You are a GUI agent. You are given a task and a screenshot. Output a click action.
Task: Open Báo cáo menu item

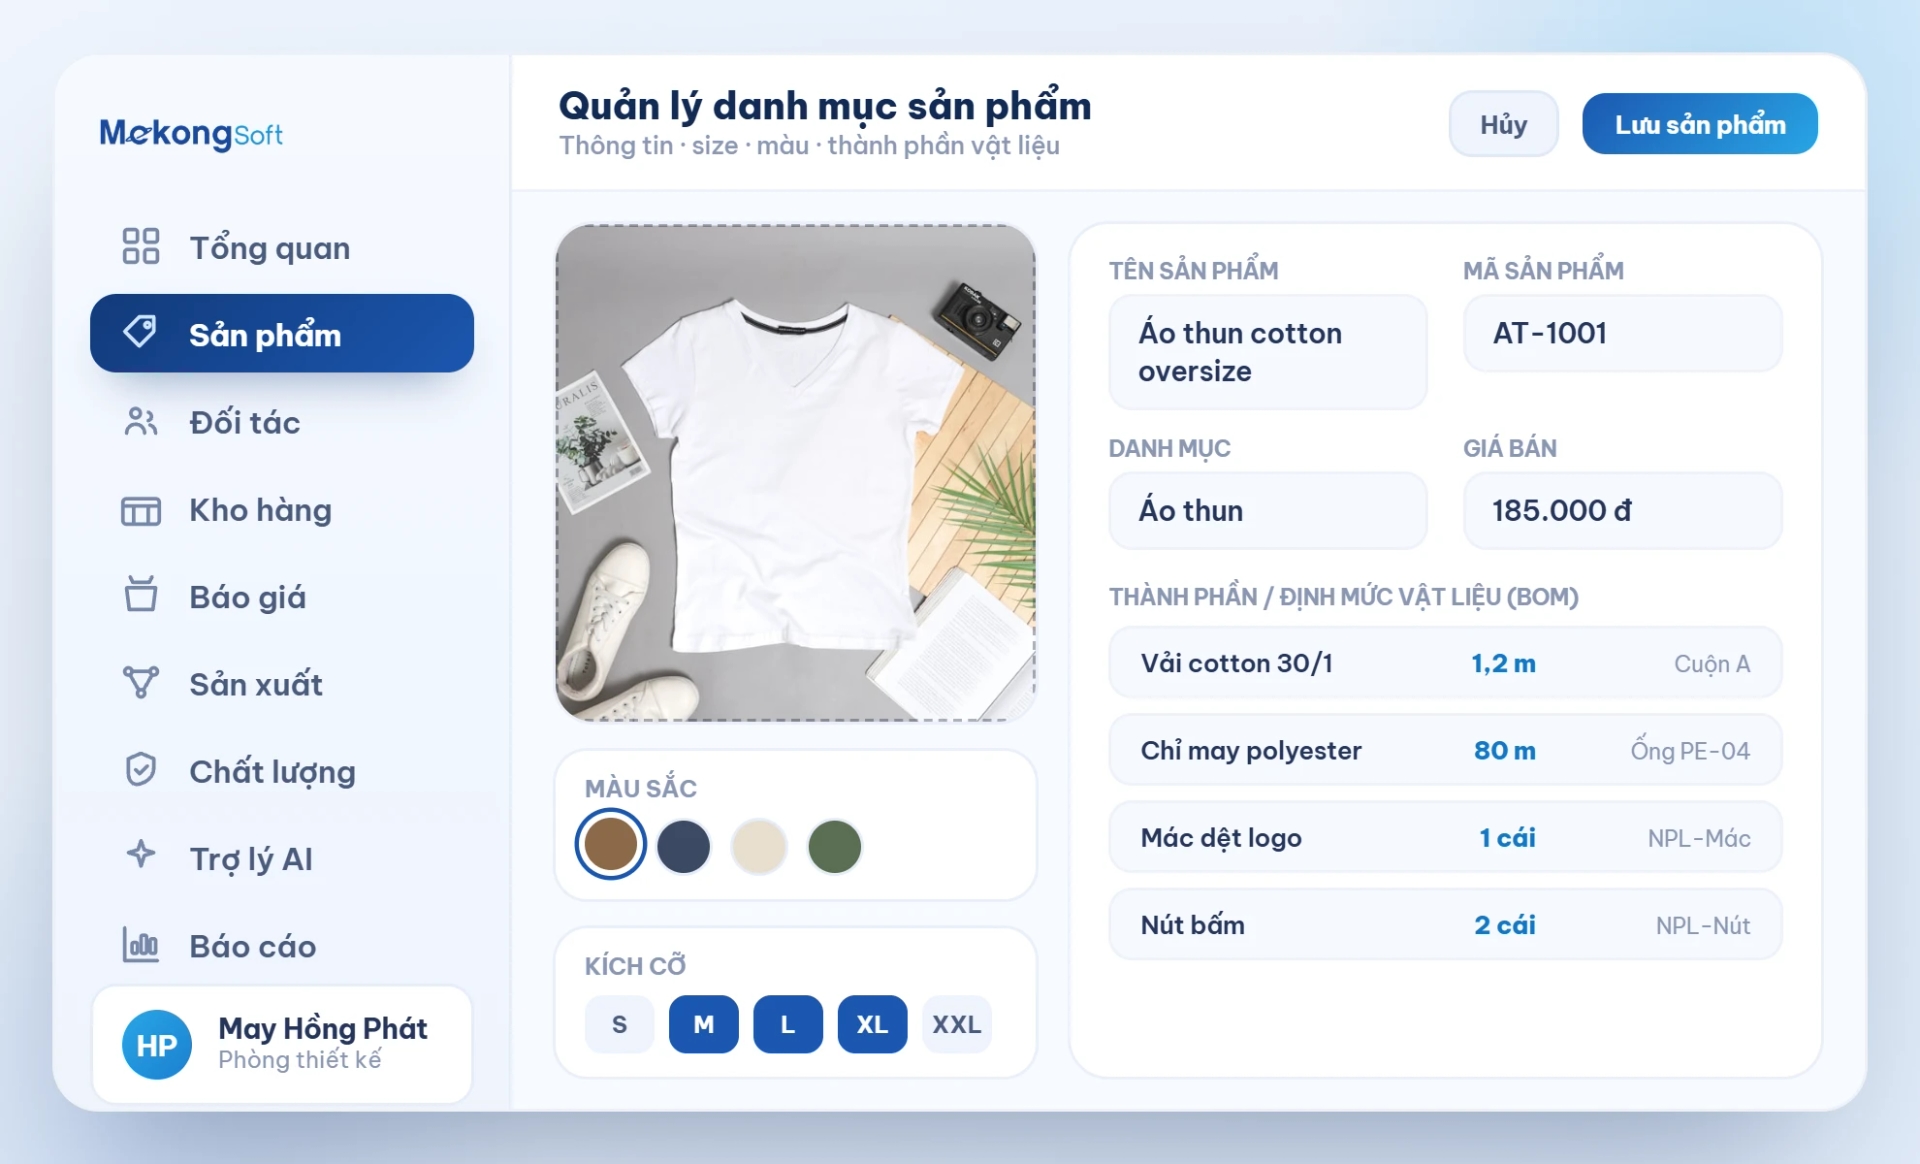pos(282,946)
